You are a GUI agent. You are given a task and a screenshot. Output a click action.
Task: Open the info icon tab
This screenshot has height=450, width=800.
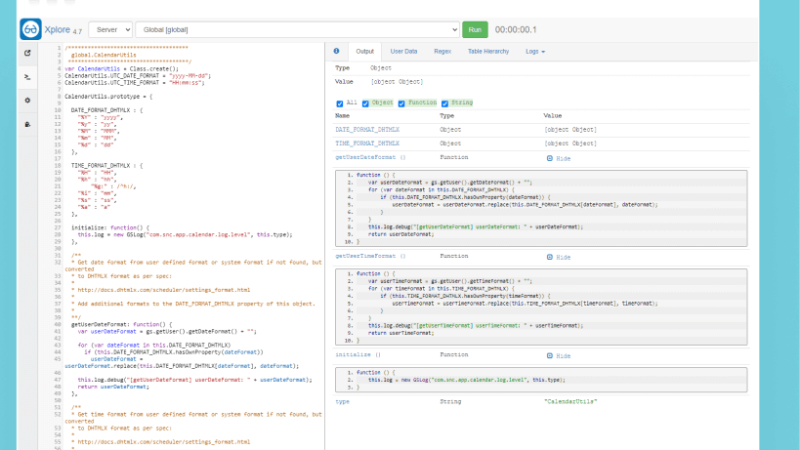coord(336,50)
